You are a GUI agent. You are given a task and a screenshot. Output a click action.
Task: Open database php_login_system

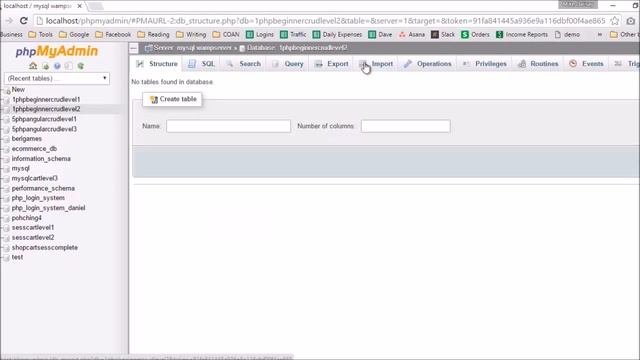point(38,198)
